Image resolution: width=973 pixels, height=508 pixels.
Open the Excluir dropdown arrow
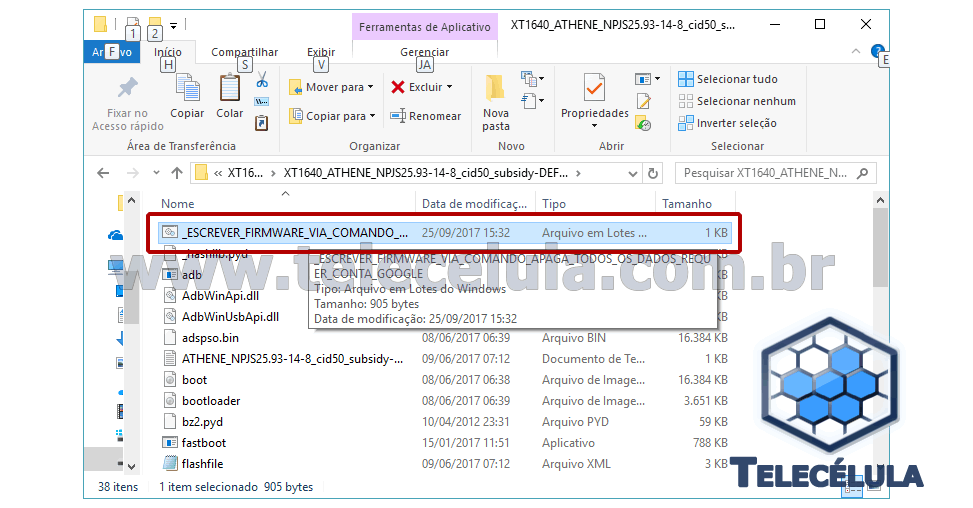pos(450,88)
